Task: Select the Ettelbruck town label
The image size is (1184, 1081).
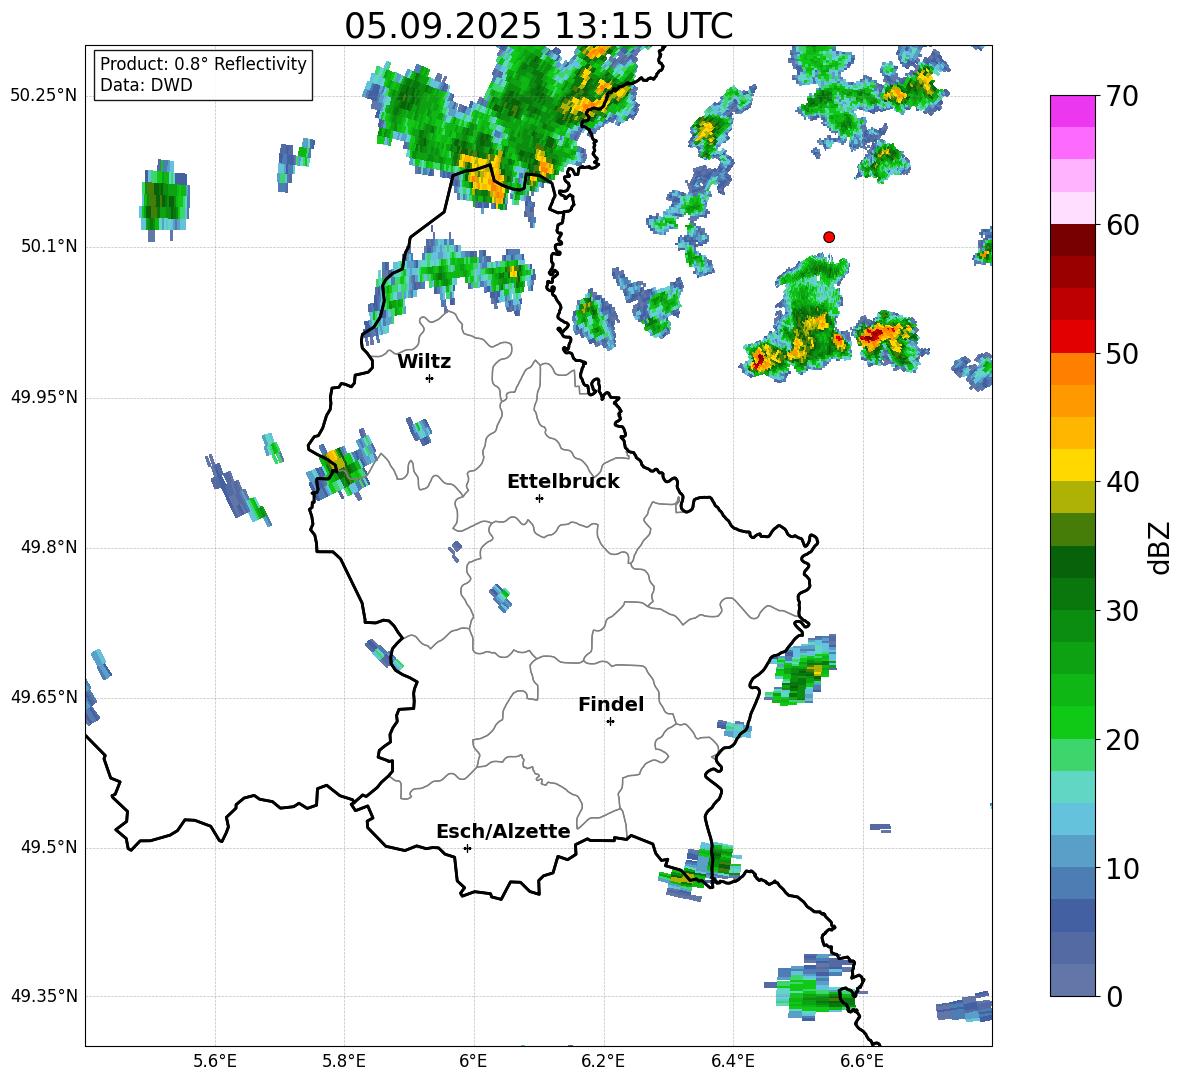Action: (562, 482)
